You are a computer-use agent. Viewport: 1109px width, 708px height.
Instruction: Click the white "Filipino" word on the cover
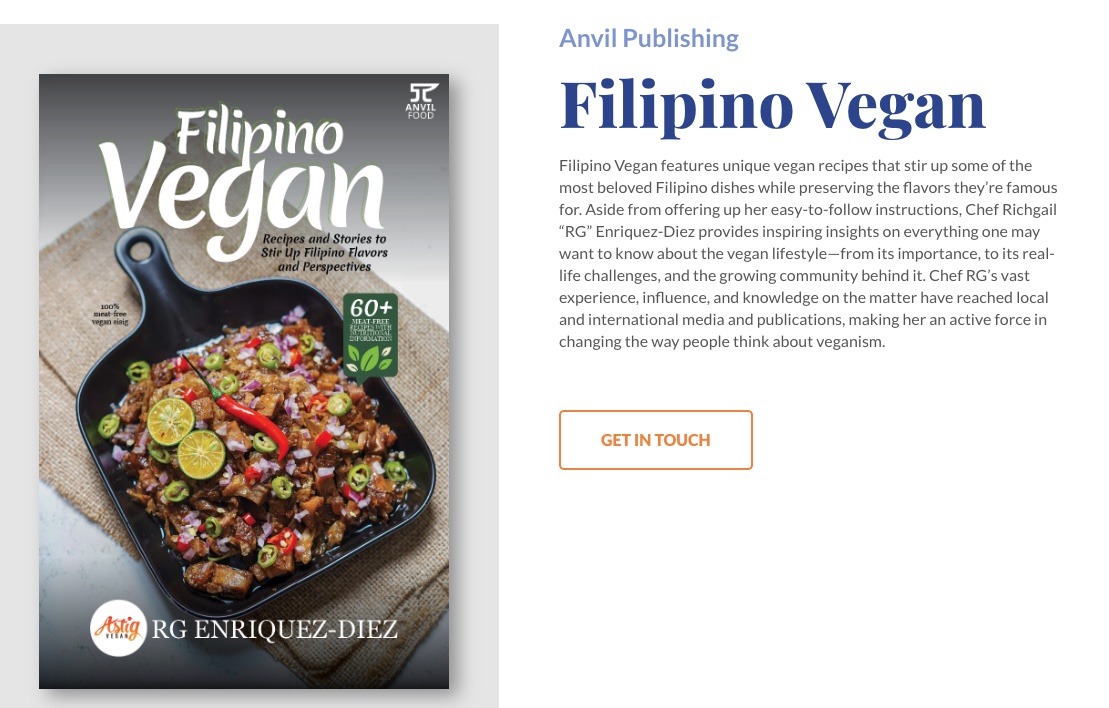[x=259, y=134]
